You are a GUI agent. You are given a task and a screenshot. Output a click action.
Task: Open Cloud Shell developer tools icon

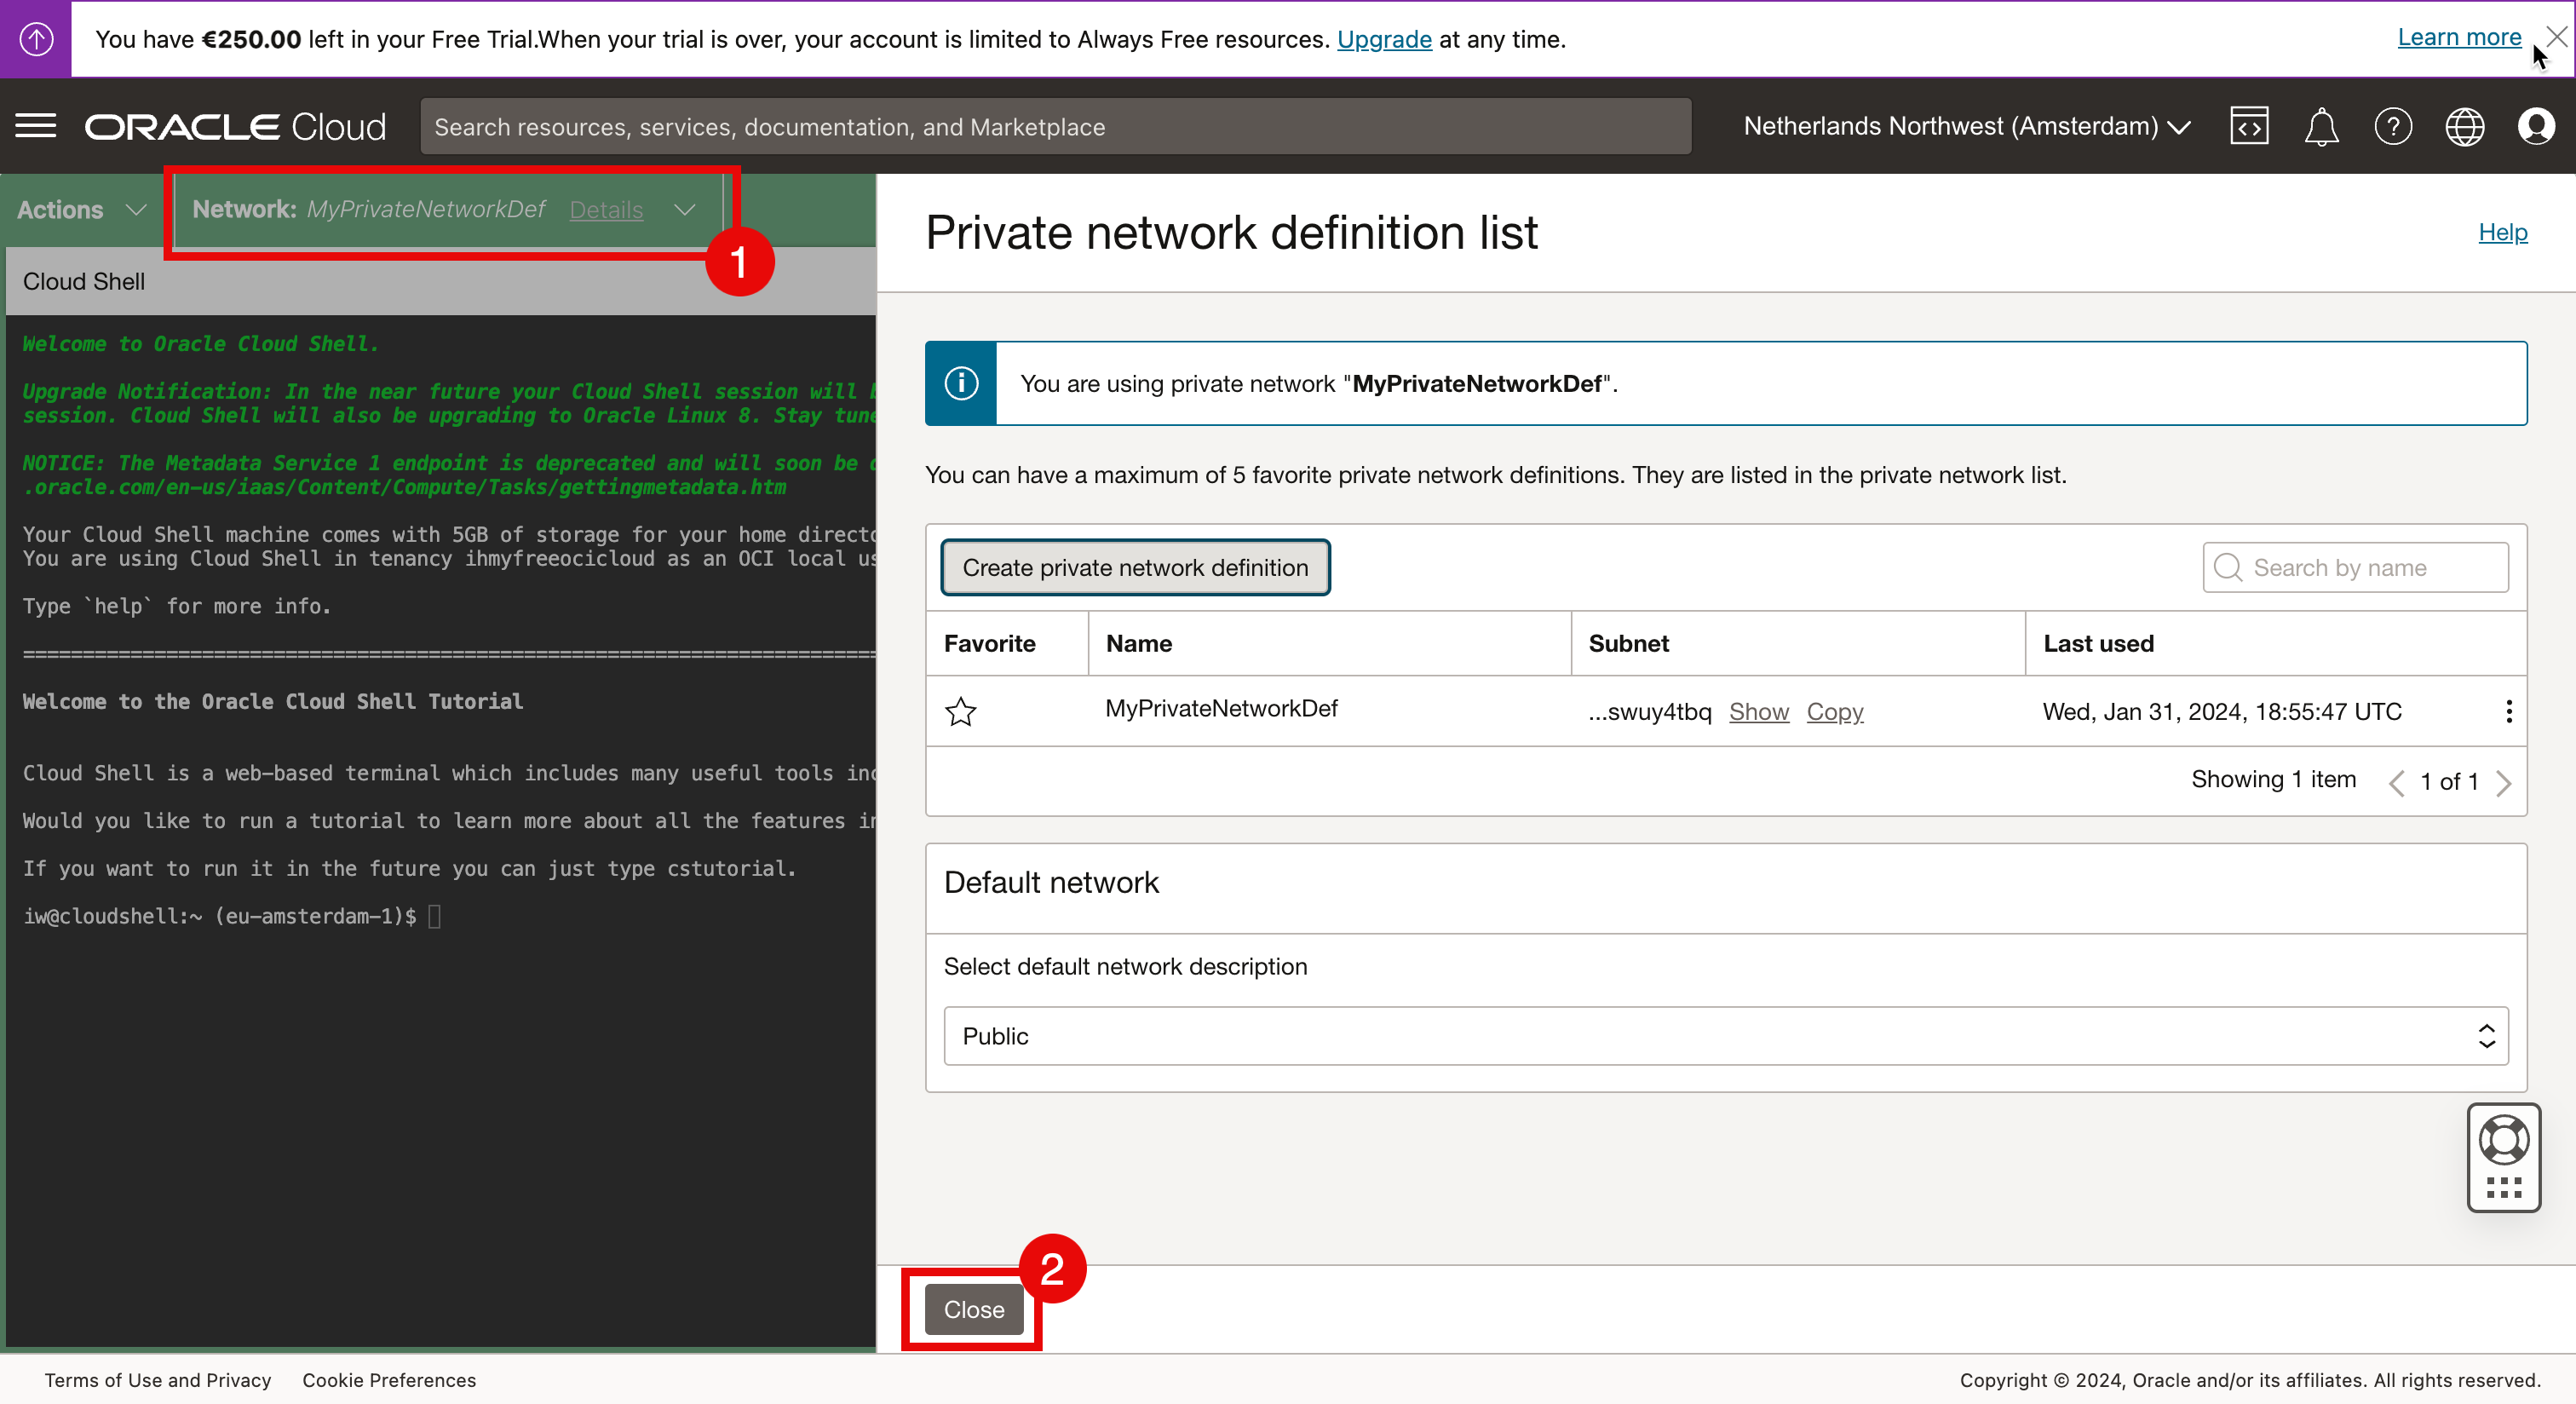point(2248,126)
